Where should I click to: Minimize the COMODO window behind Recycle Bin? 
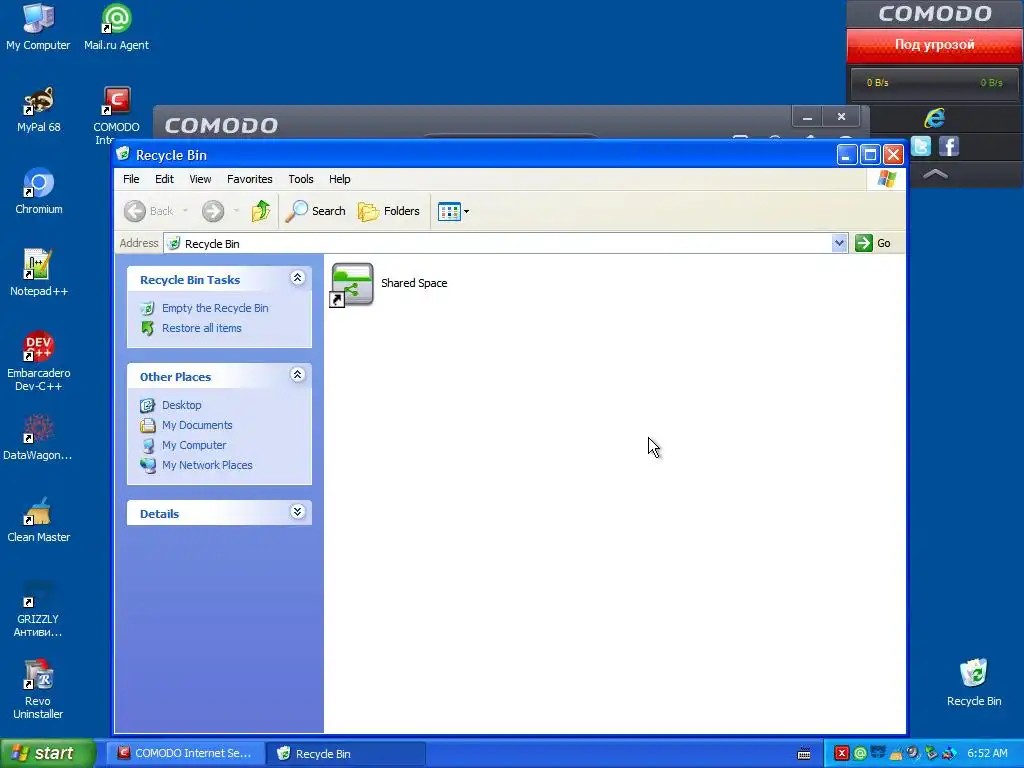tap(807, 118)
